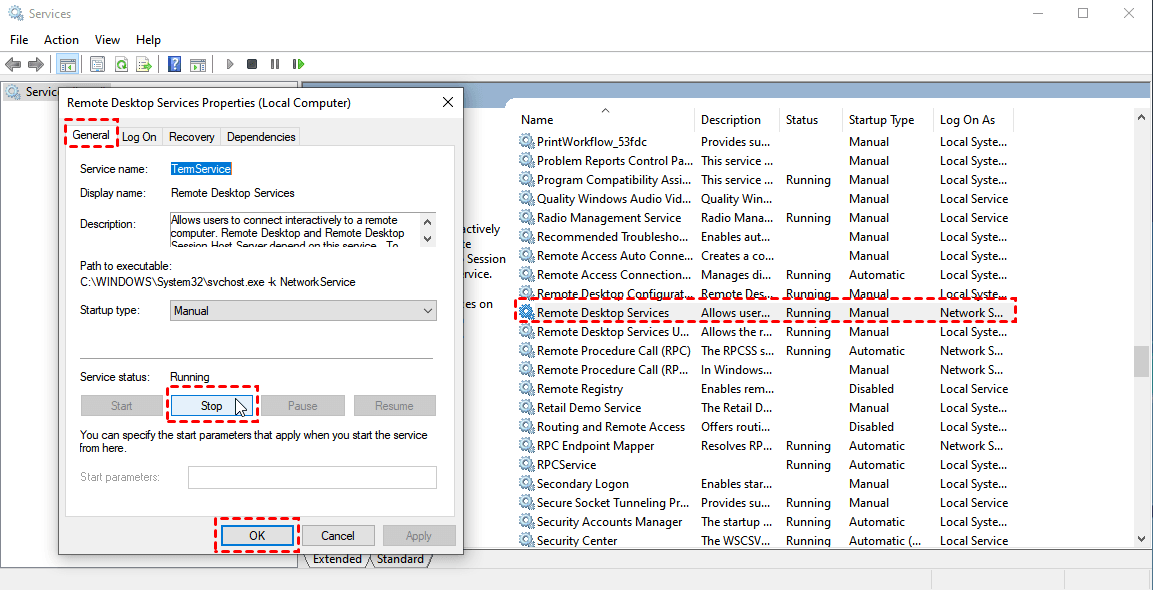
Task: Open the Startup type dropdown
Action: (x=303, y=311)
